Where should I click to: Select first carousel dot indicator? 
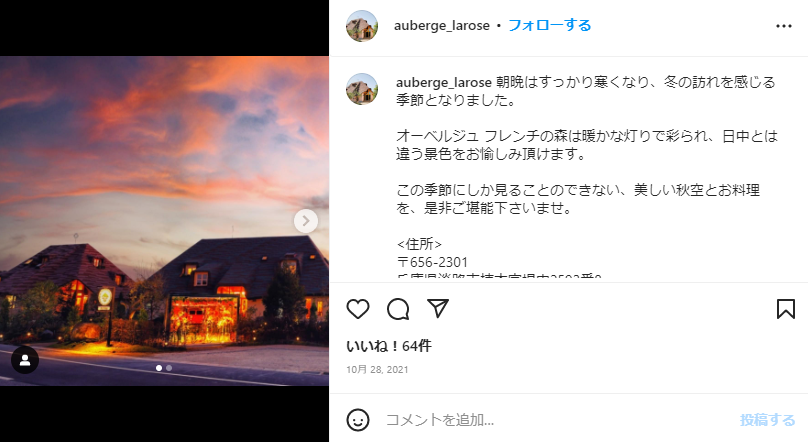coord(159,368)
